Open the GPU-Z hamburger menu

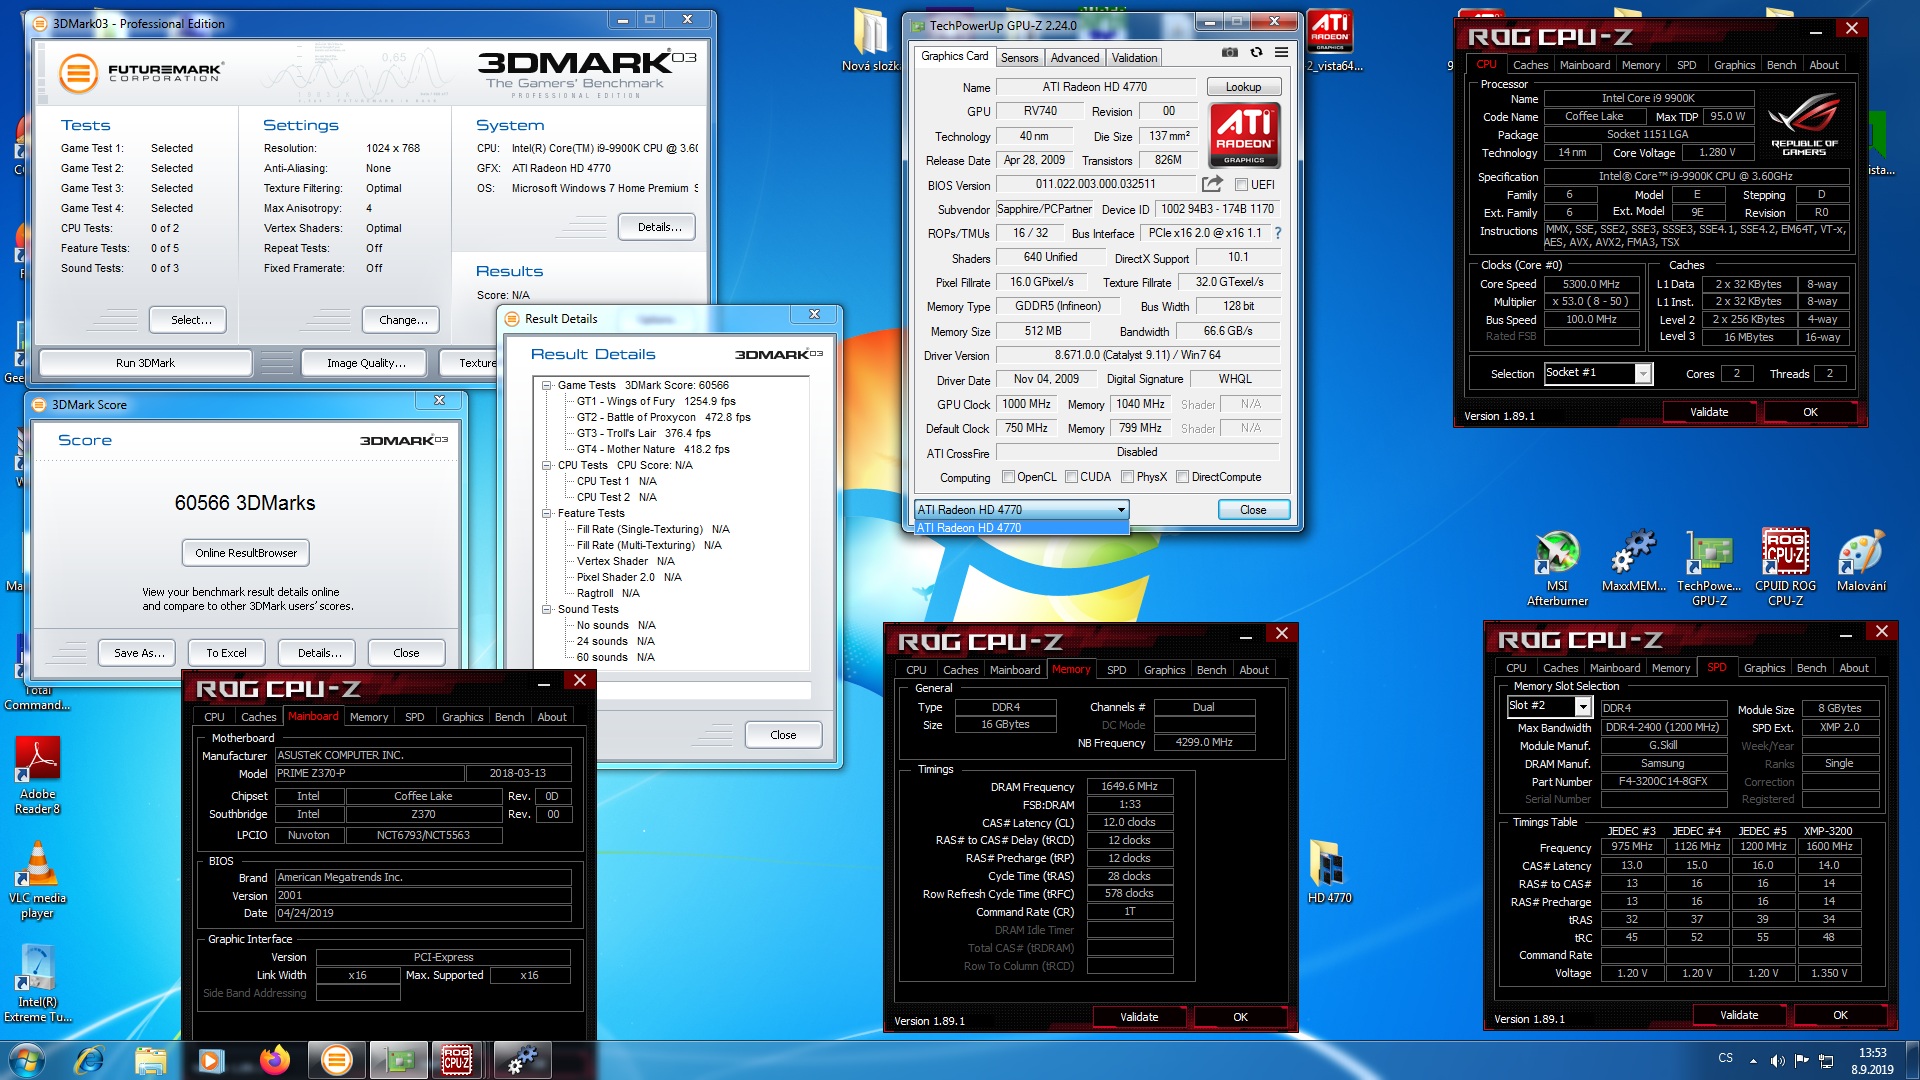[1281, 53]
